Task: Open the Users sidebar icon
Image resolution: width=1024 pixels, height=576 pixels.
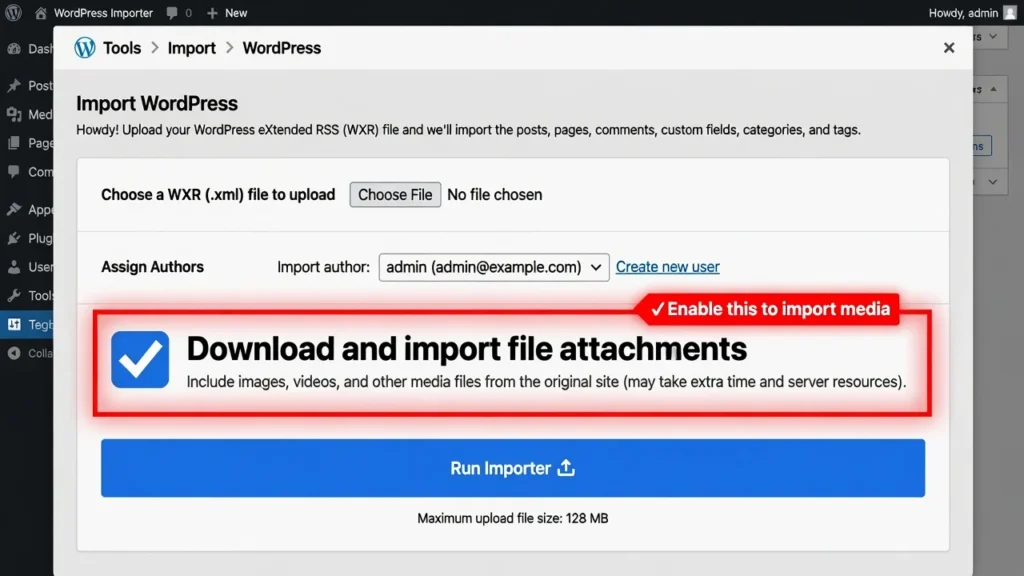Action: [x=14, y=267]
